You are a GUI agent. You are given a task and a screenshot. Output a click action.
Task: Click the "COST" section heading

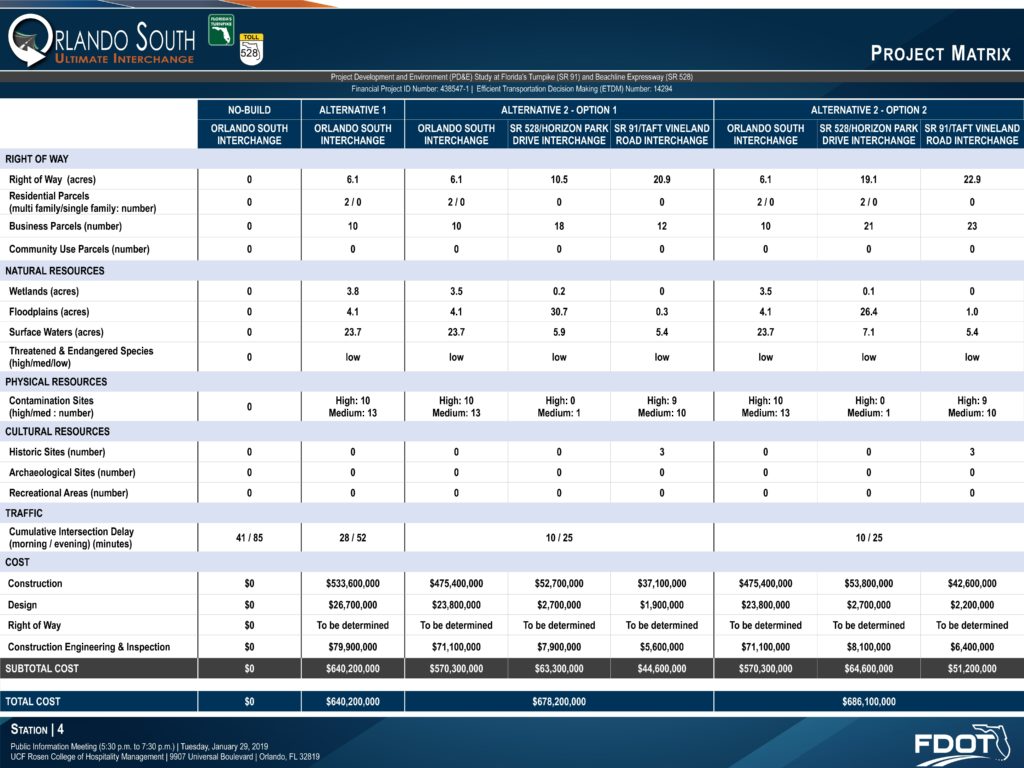click(17, 562)
